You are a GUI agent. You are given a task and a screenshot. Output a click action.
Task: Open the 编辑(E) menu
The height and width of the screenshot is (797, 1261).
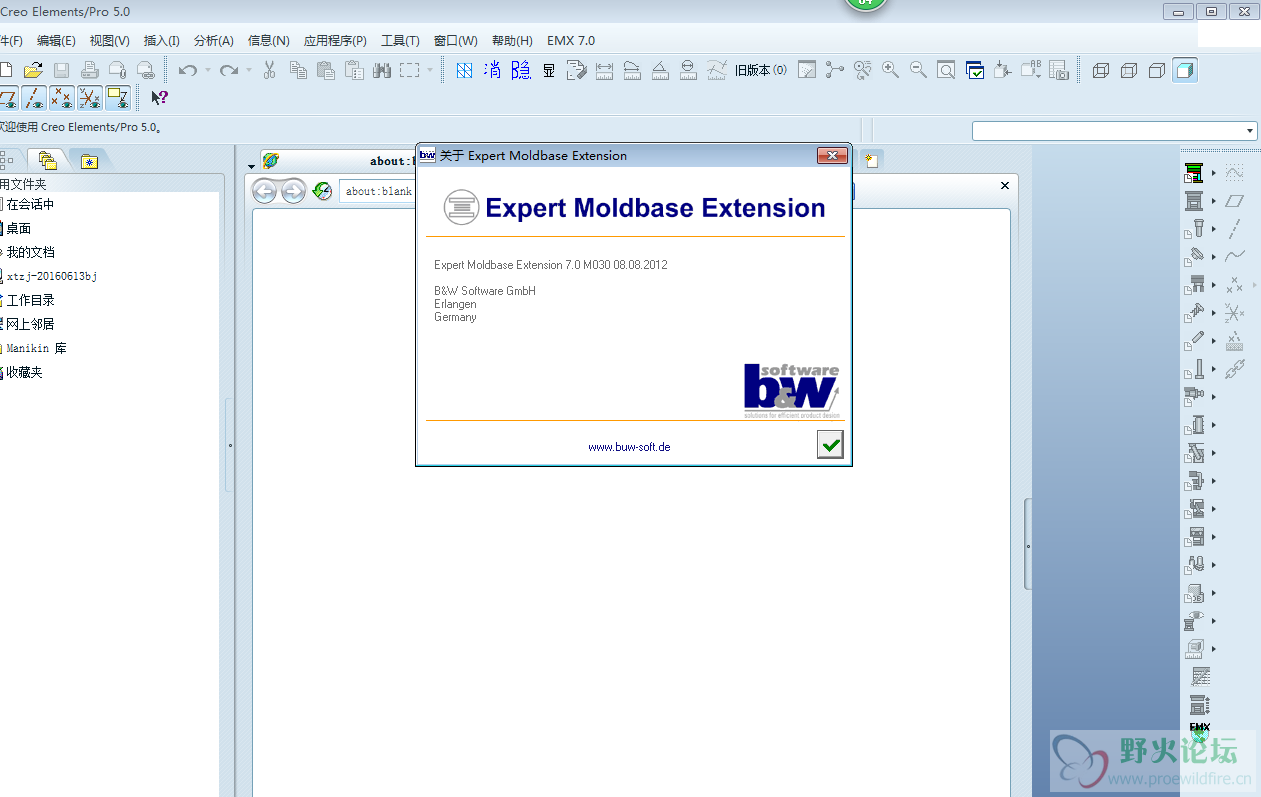tap(56, 41)
